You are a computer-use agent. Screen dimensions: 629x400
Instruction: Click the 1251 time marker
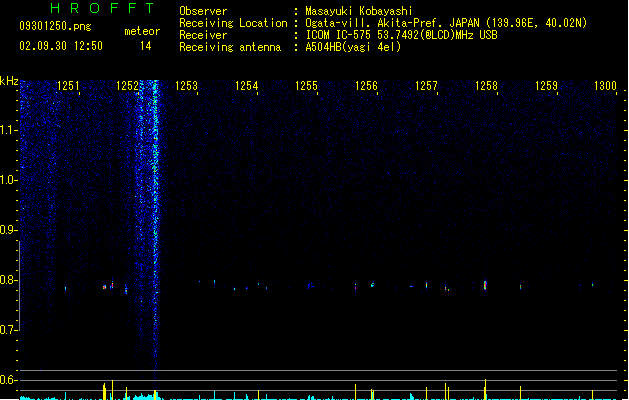tap(68, 86)
